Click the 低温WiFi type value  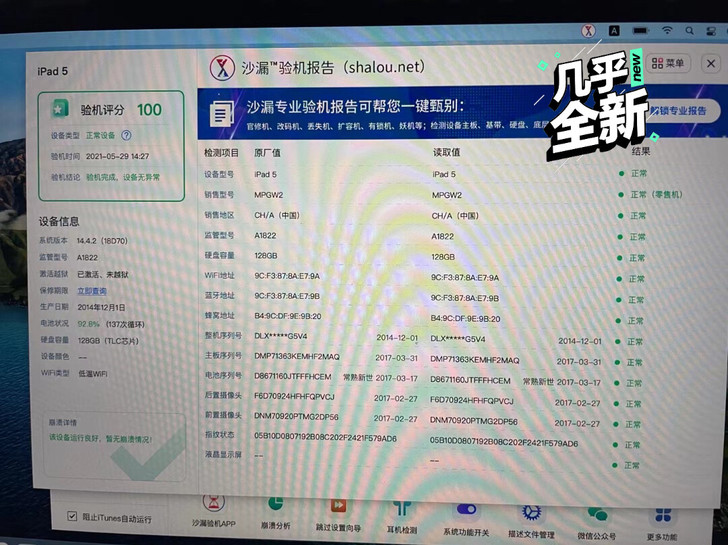click(93, 374)
